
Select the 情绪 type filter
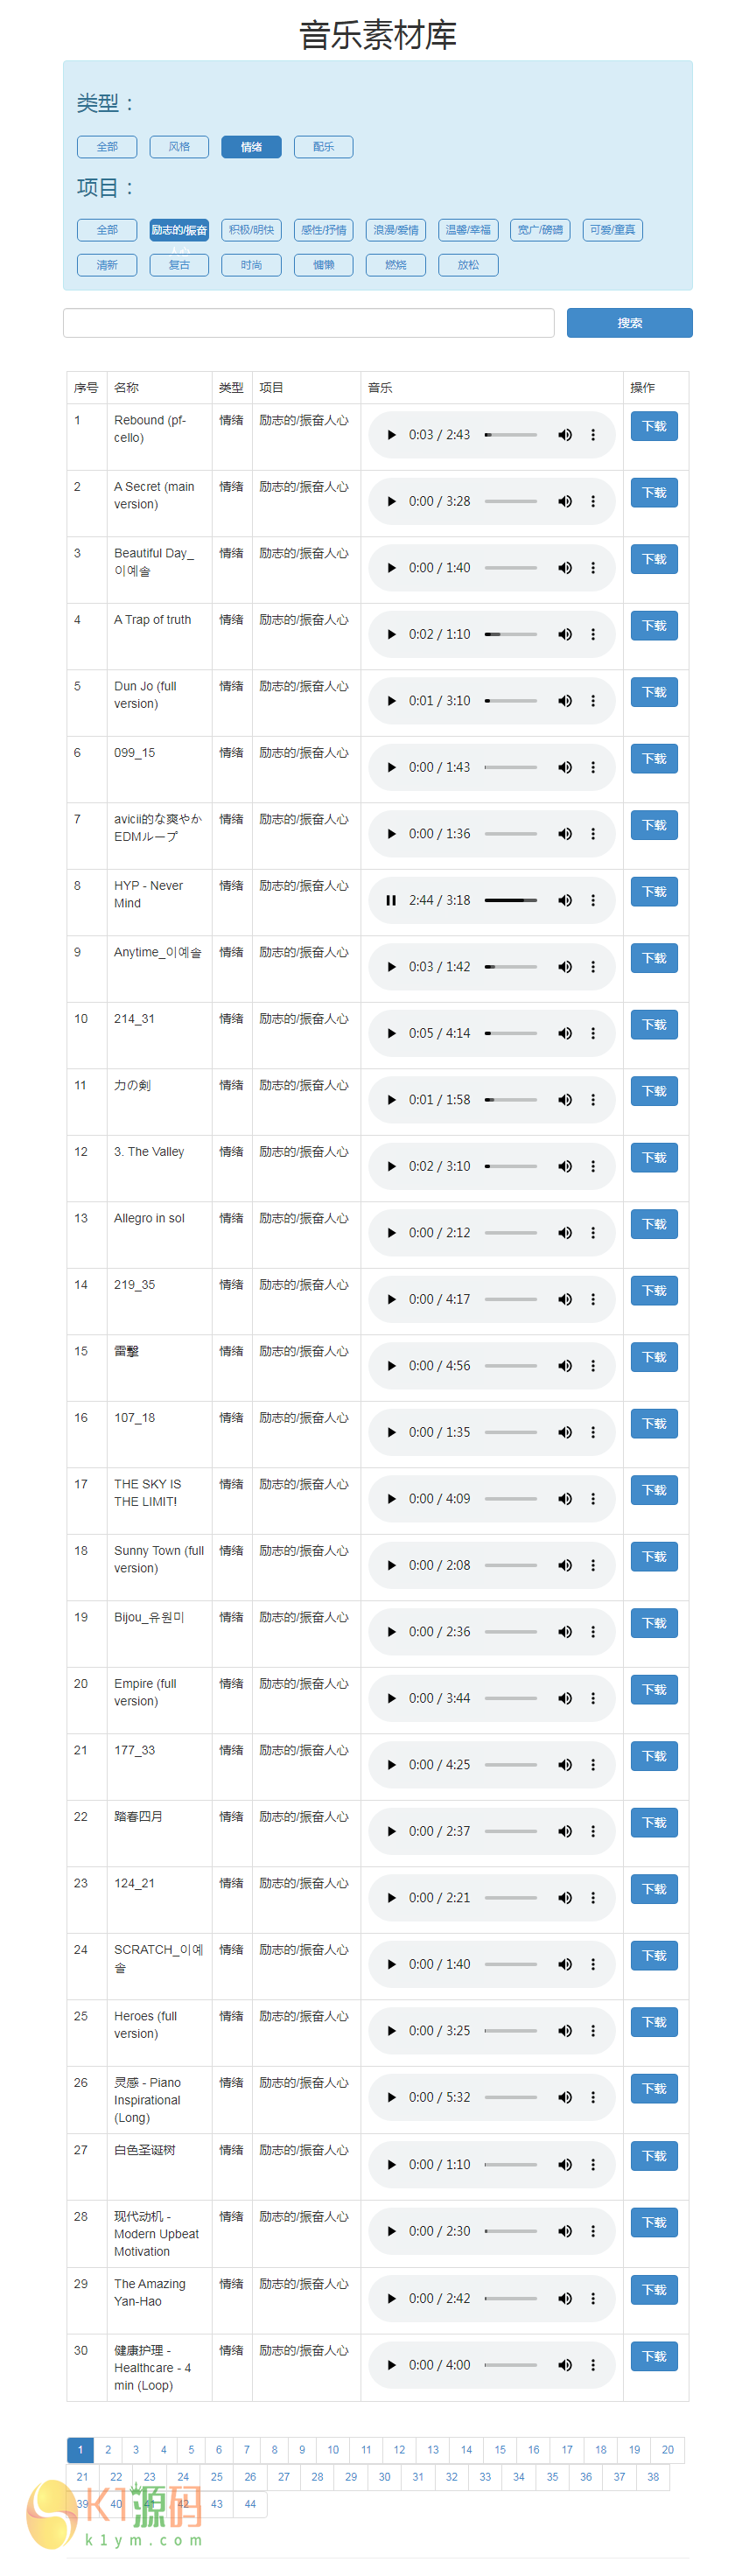tap(251, 147)
